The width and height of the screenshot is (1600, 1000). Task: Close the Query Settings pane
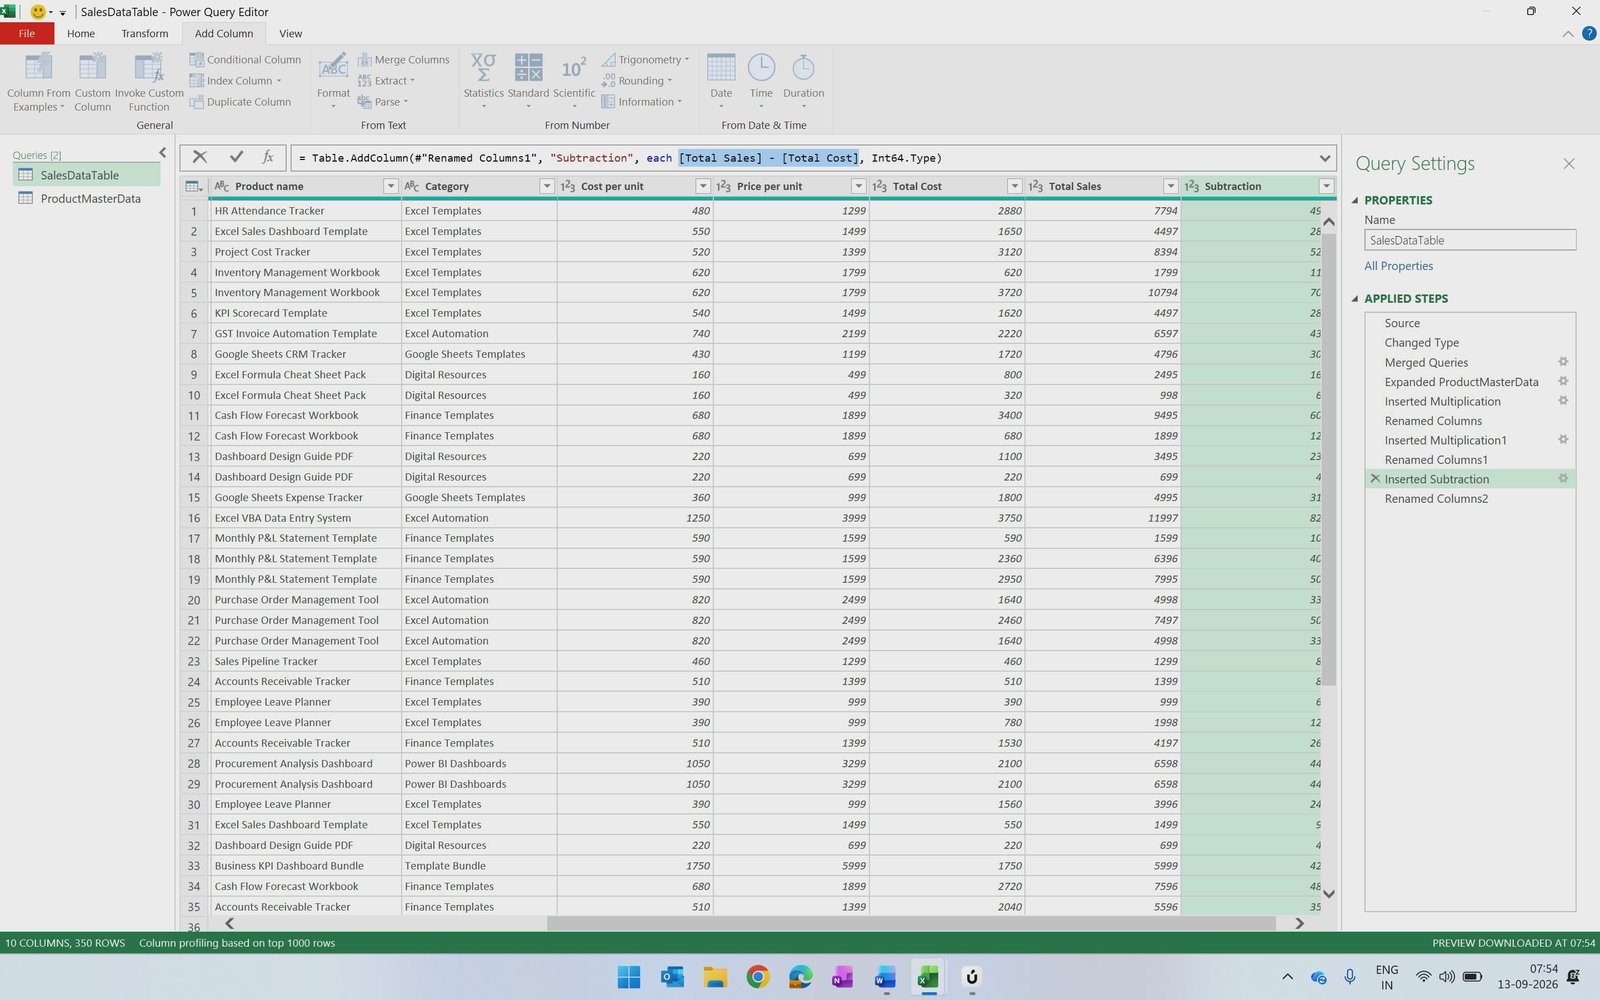click(1568, 163)
